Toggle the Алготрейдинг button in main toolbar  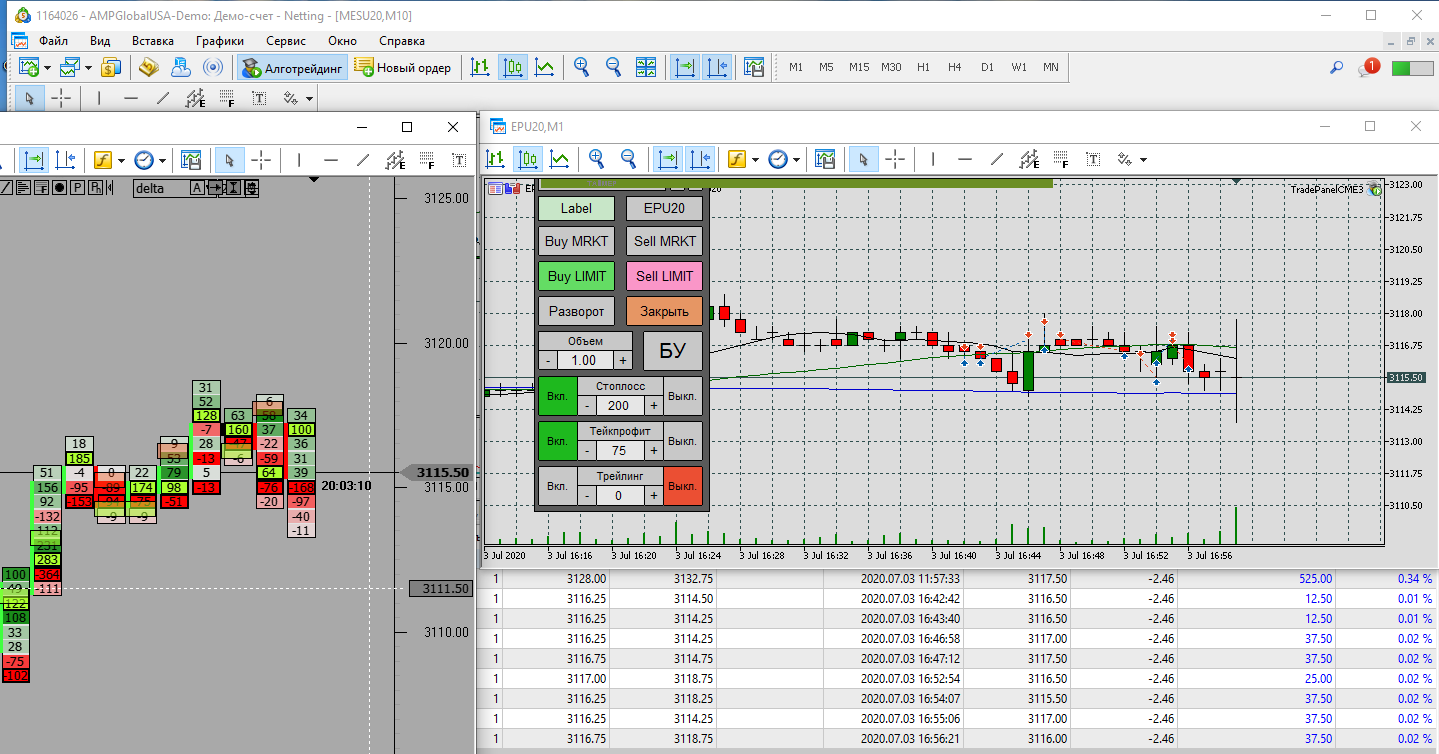point(292,68)
